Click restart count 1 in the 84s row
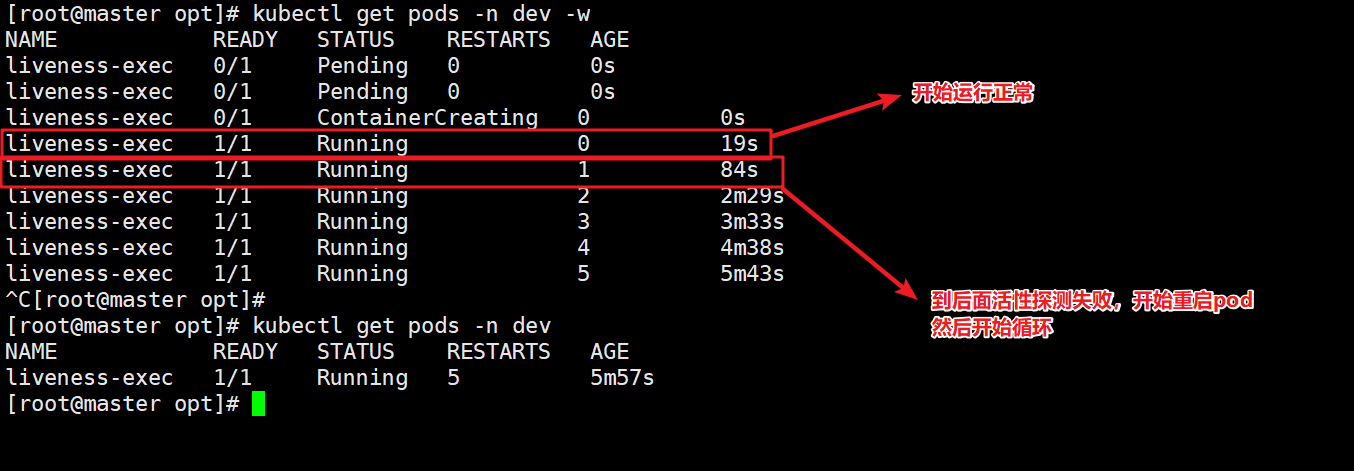 tap(583, 170)
